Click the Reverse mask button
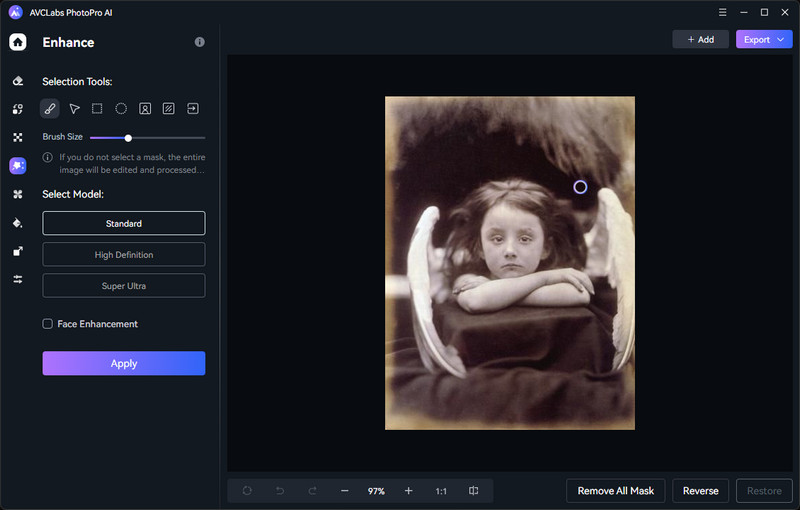Screen dimensions: 800x510 [701, 491]
